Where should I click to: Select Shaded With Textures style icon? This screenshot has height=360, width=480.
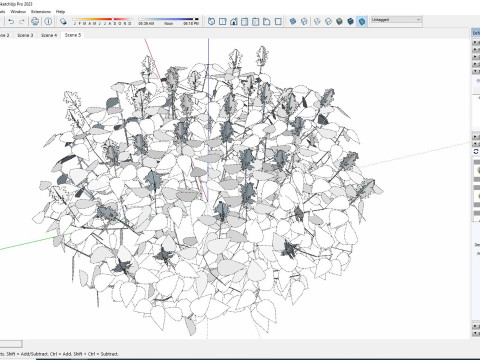(350, 22)
